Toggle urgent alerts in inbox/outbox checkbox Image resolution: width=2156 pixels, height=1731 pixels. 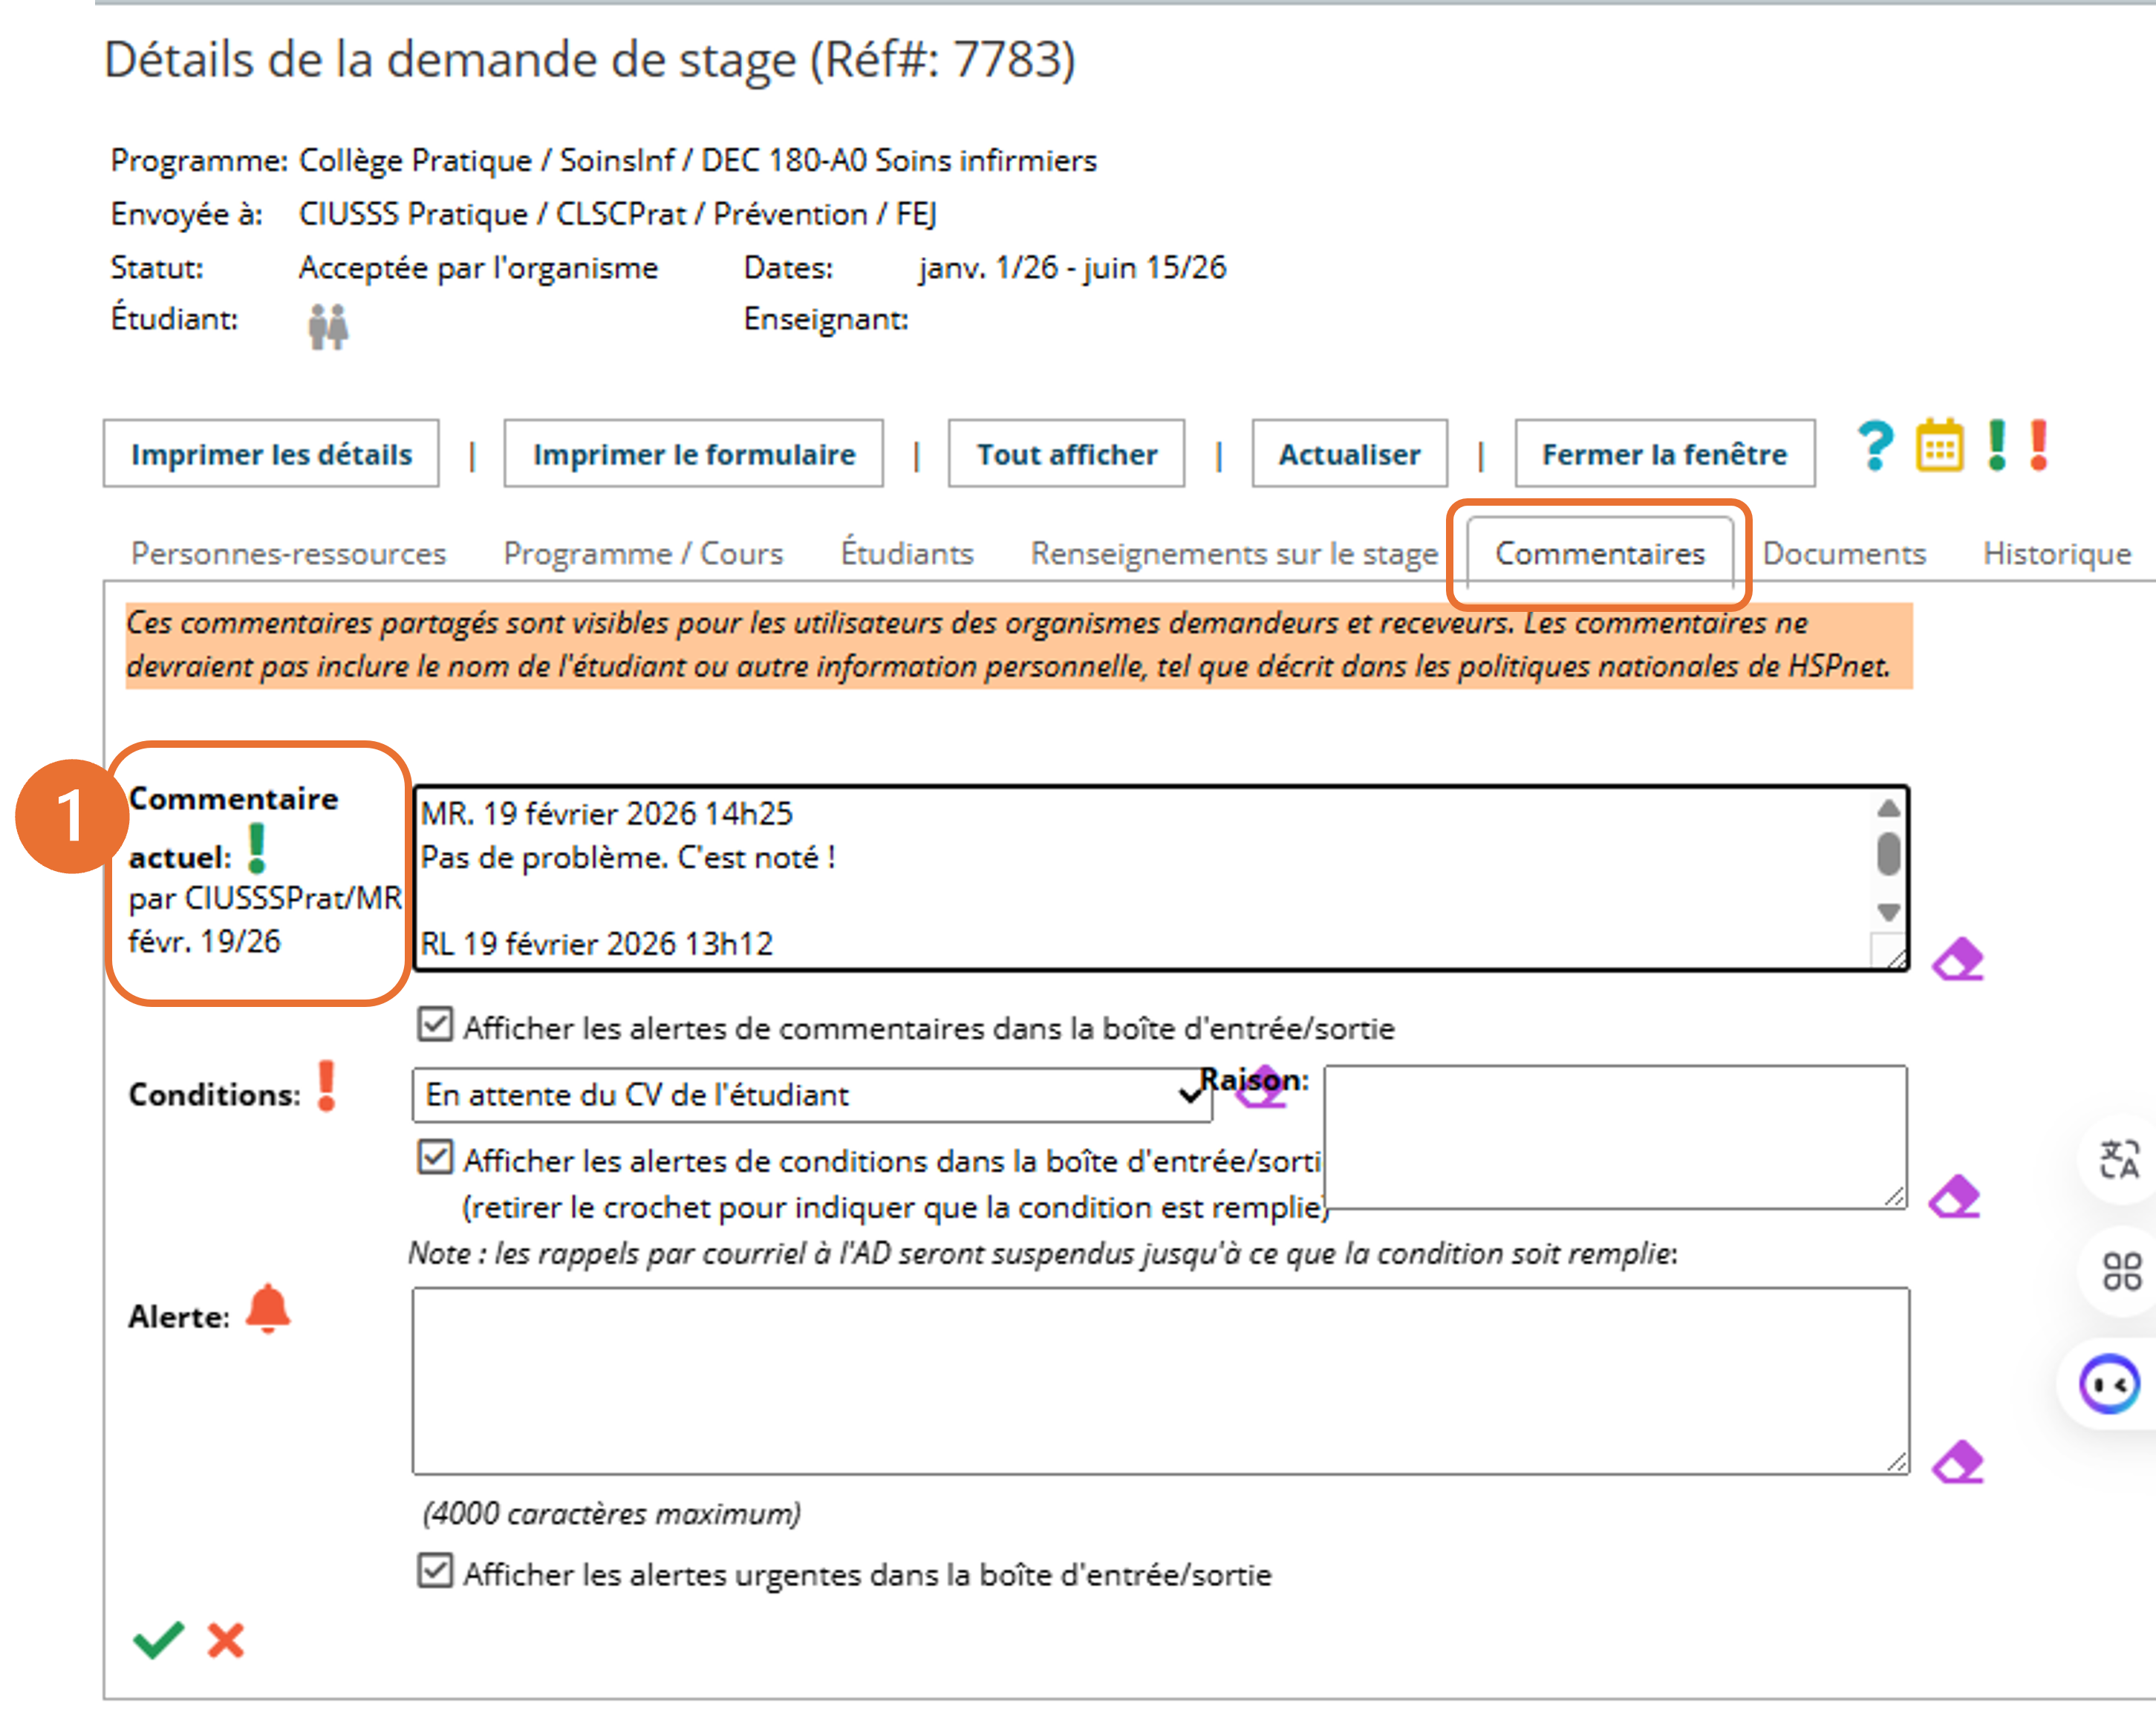pos(435,1571)
